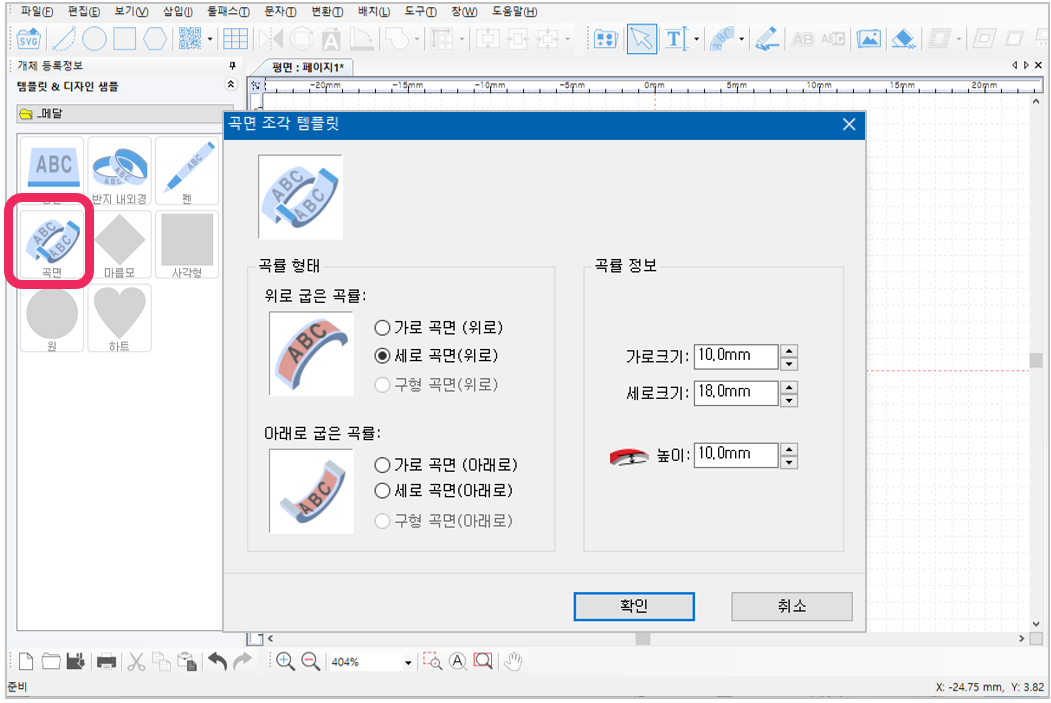Choose the 펜 template thumbnail
This screenshot has height=703, width=1051.
[x=187, y=171]
